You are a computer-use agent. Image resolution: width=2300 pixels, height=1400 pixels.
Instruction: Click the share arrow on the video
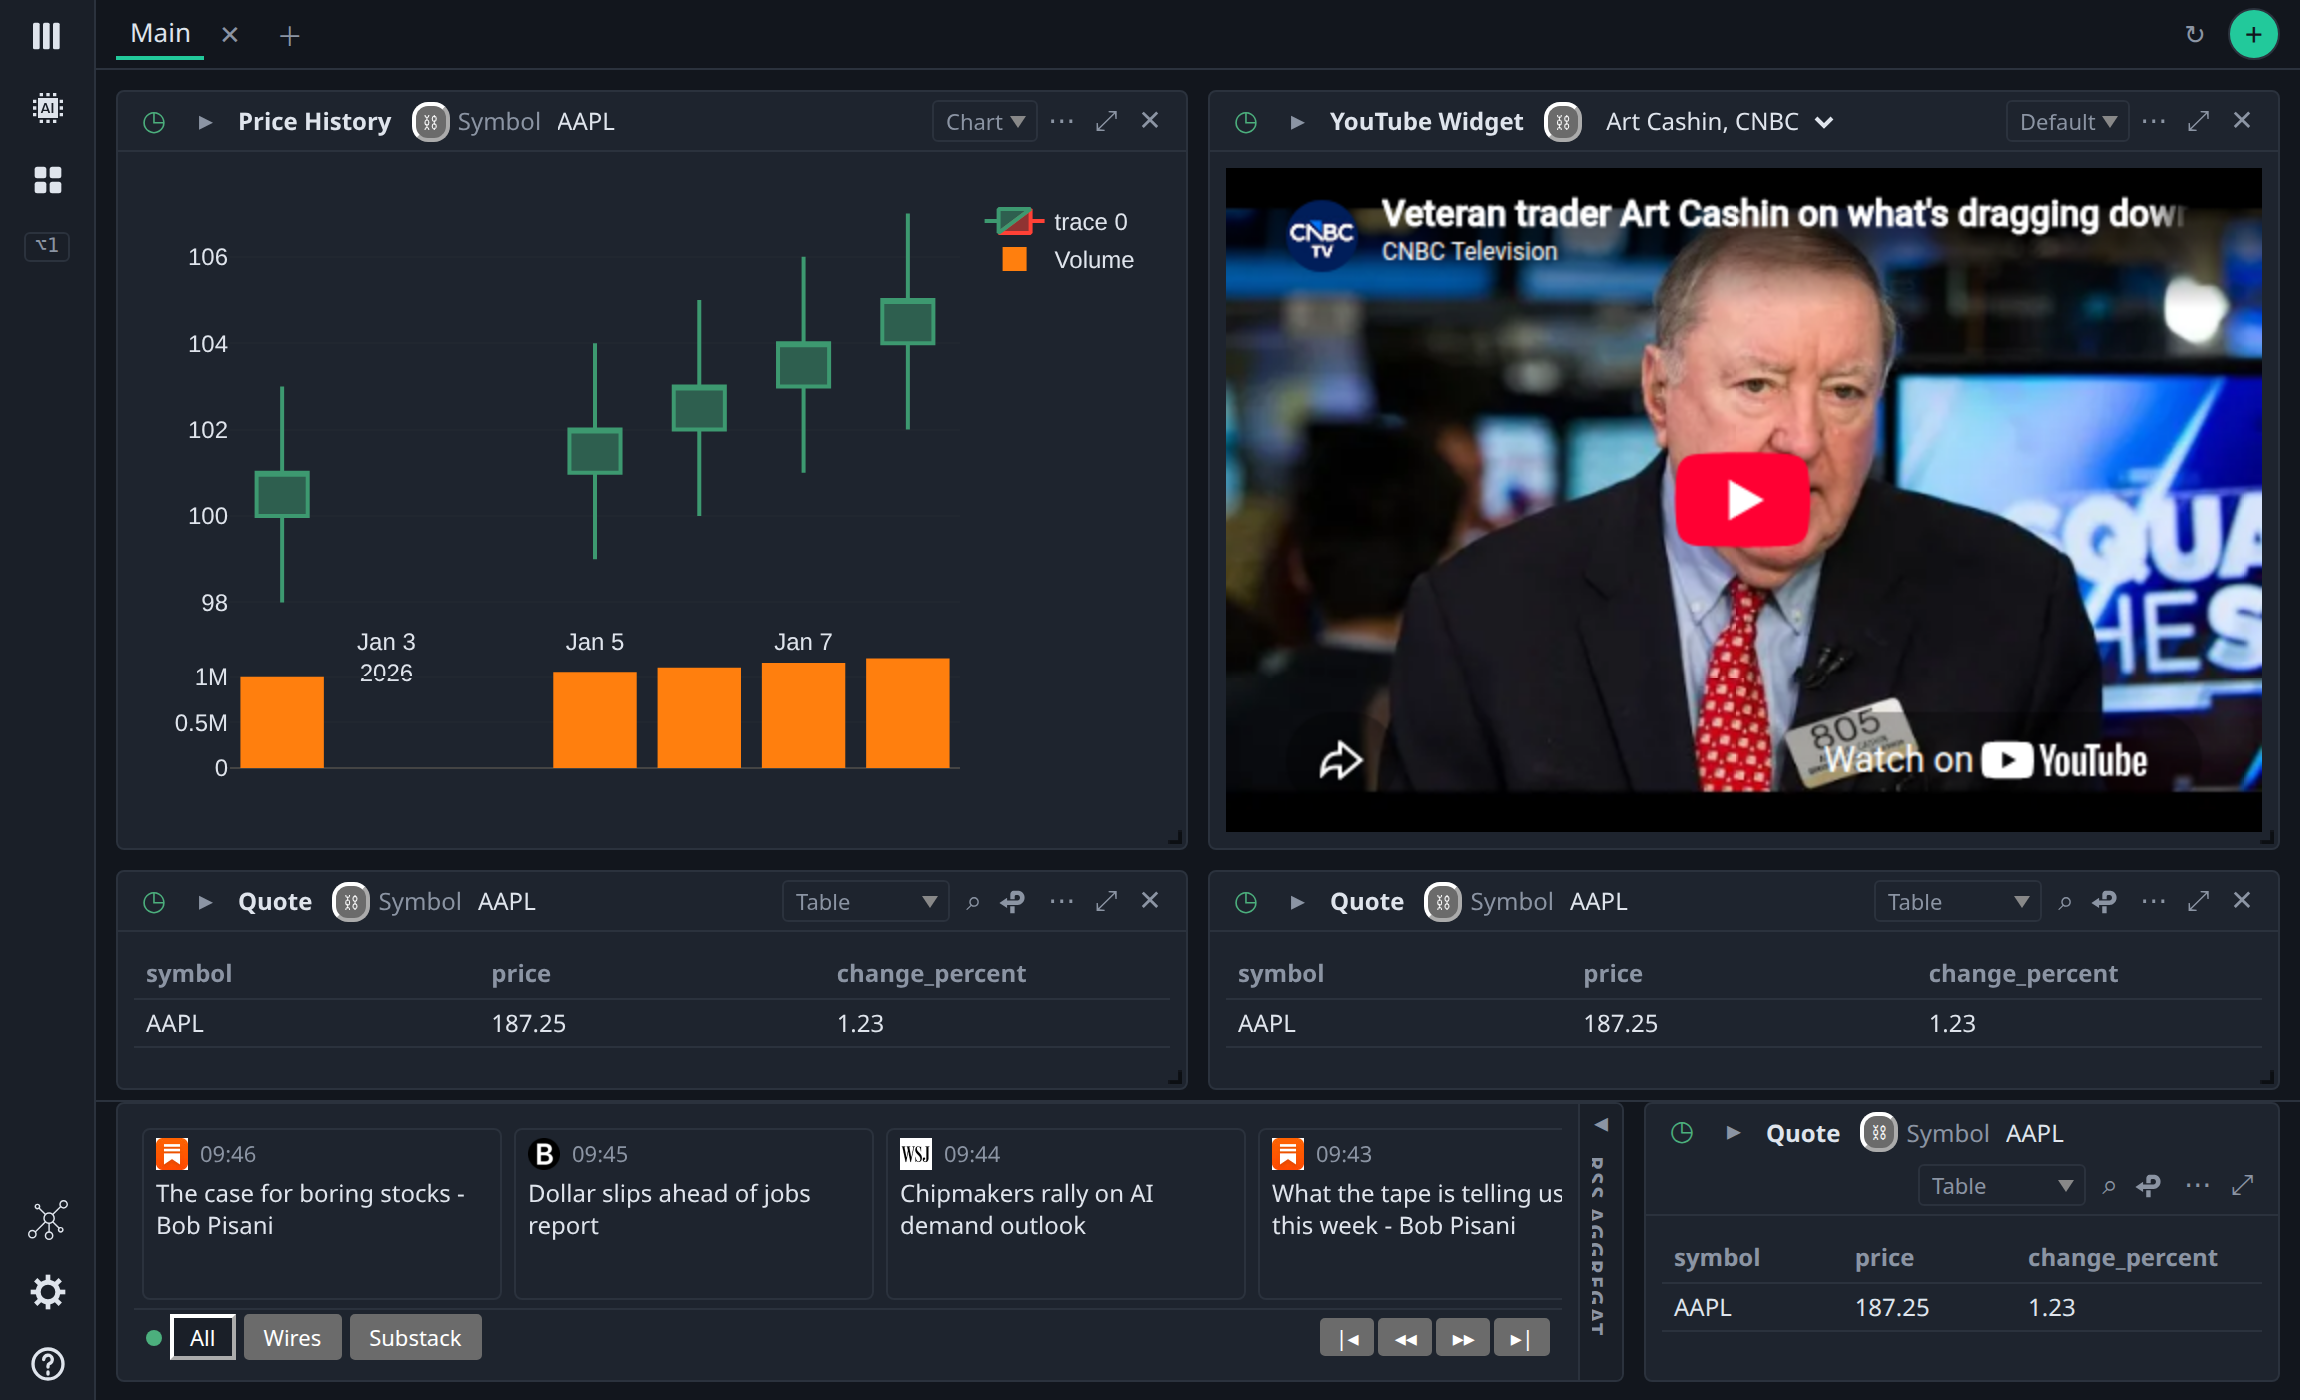tap(1340, 760)
